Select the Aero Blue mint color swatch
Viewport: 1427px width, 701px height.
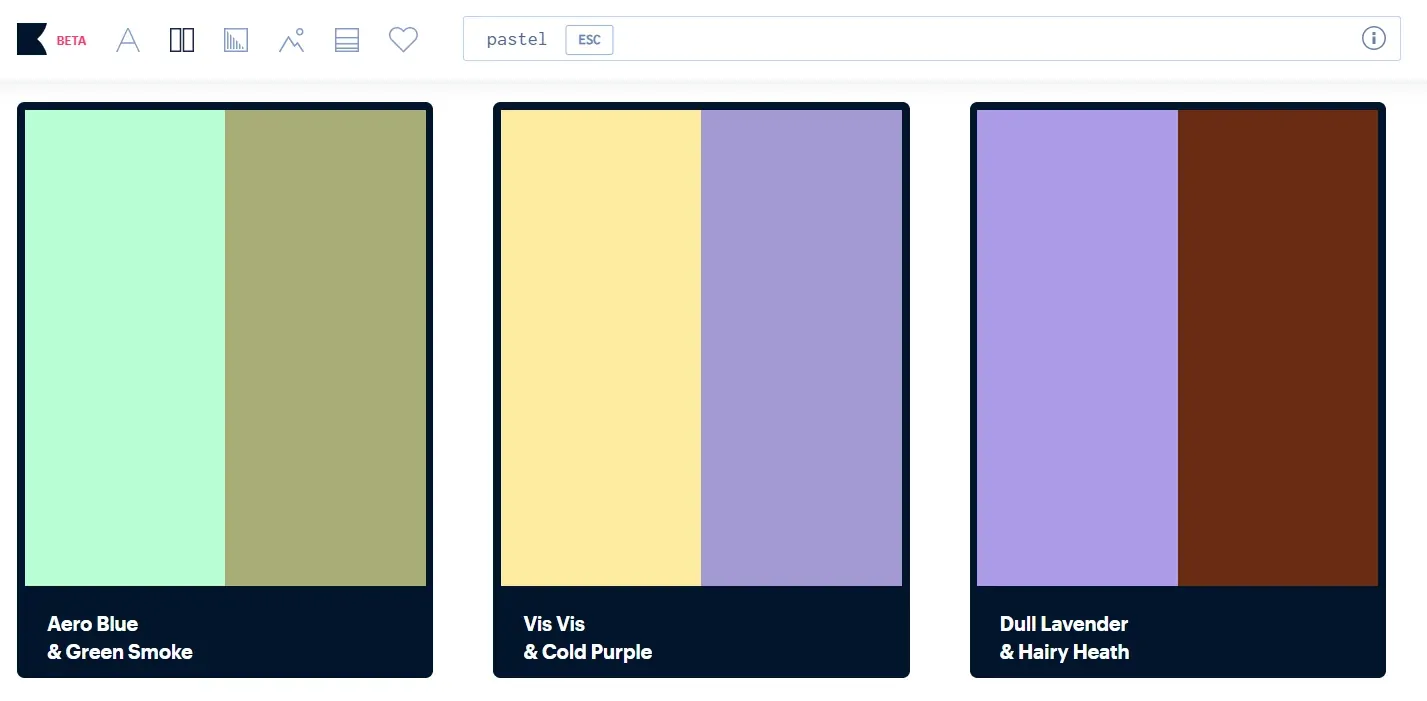pos(125,345)
